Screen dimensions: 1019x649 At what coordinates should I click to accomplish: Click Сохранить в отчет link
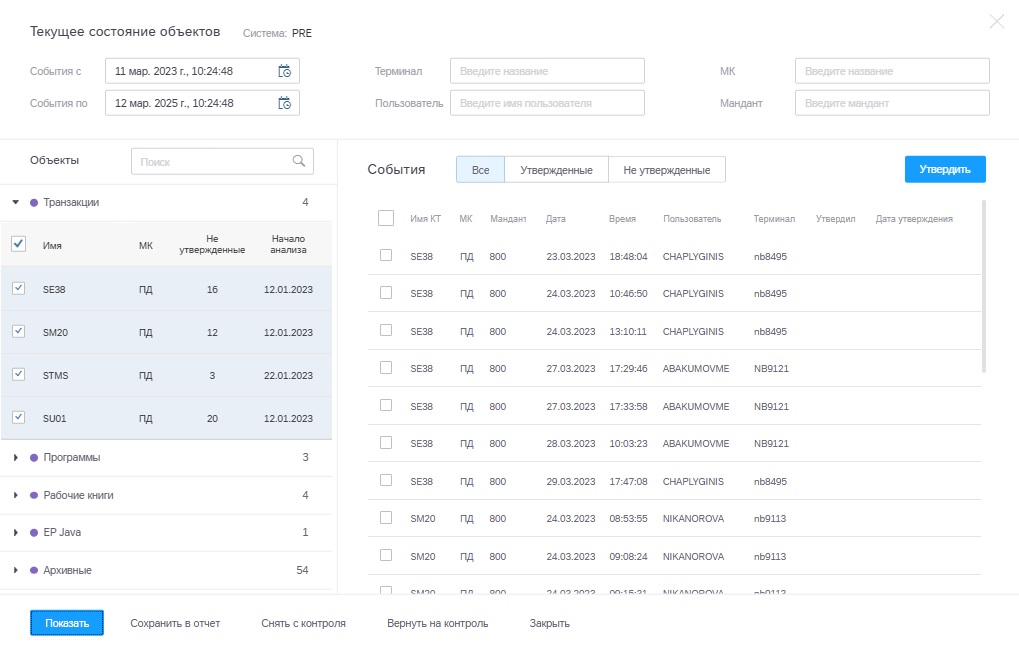pyautogui.click(x=175, y=623)
